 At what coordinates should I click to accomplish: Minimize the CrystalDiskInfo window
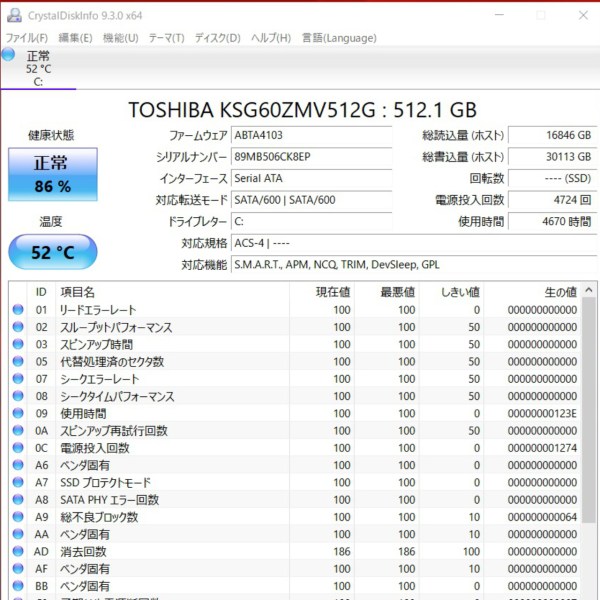click(499, 15)
